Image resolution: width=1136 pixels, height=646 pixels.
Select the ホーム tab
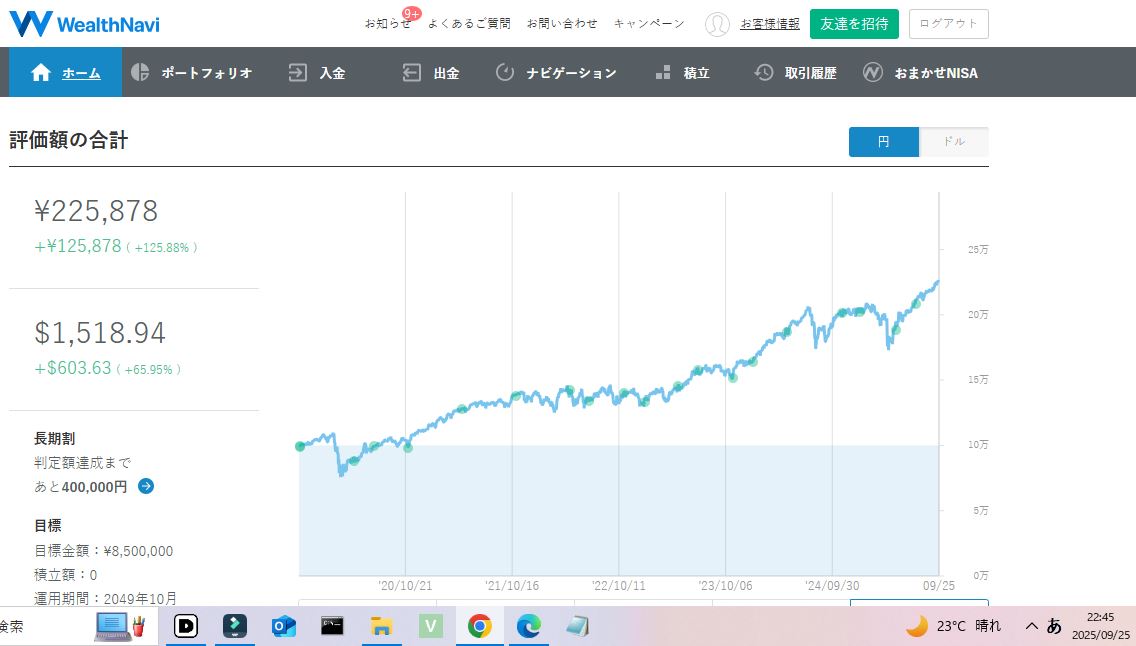[66, 72]
